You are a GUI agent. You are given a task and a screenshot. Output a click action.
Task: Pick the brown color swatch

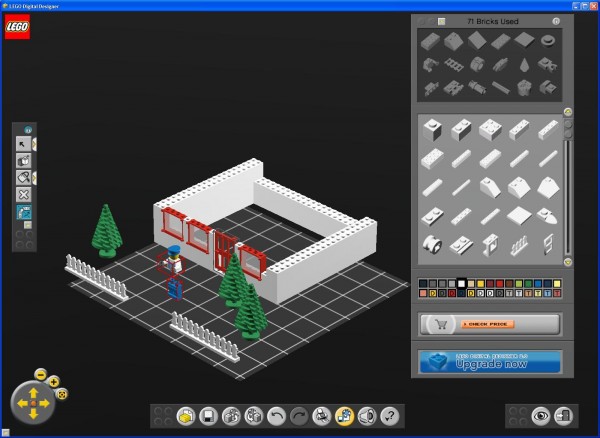click(509, 283)
